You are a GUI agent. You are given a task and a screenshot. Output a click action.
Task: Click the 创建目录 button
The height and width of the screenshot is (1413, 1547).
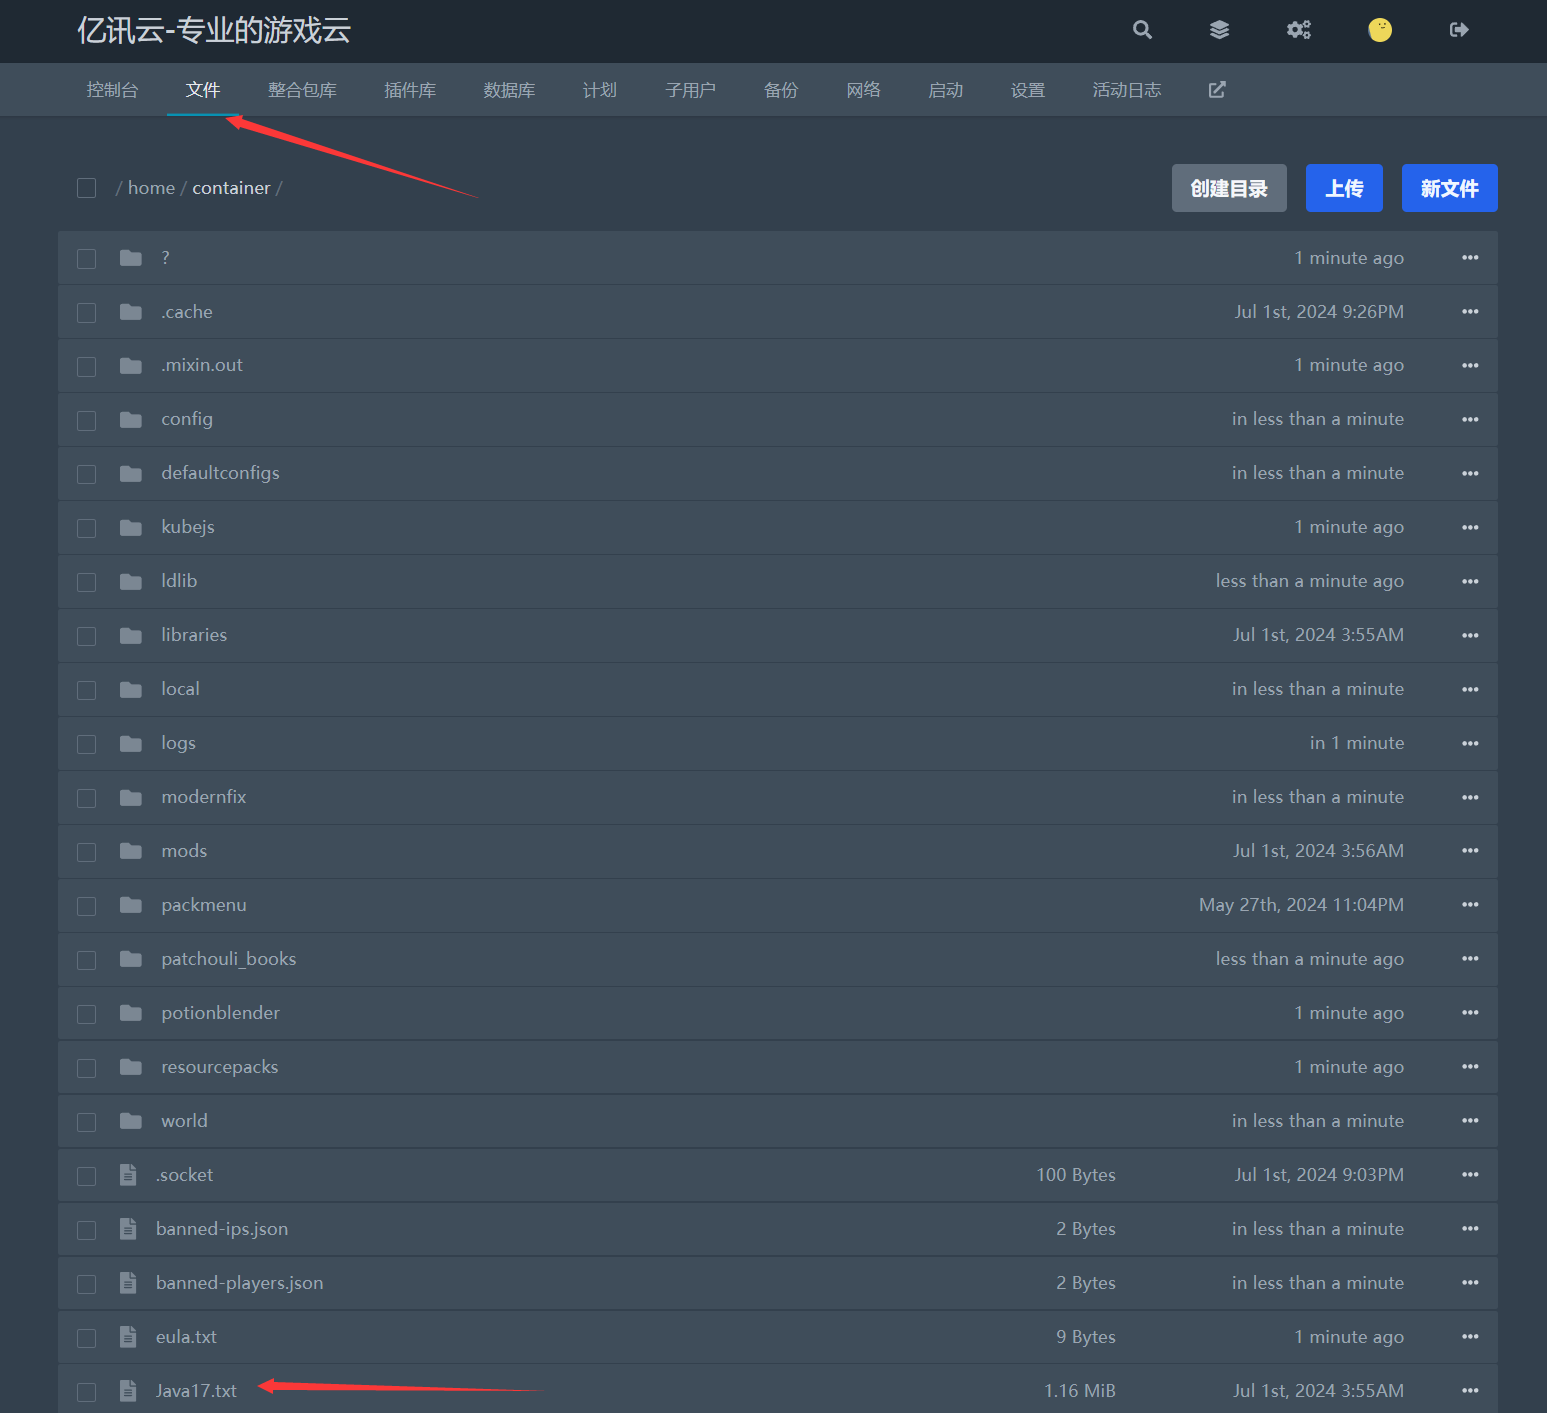click(1229, 188)
